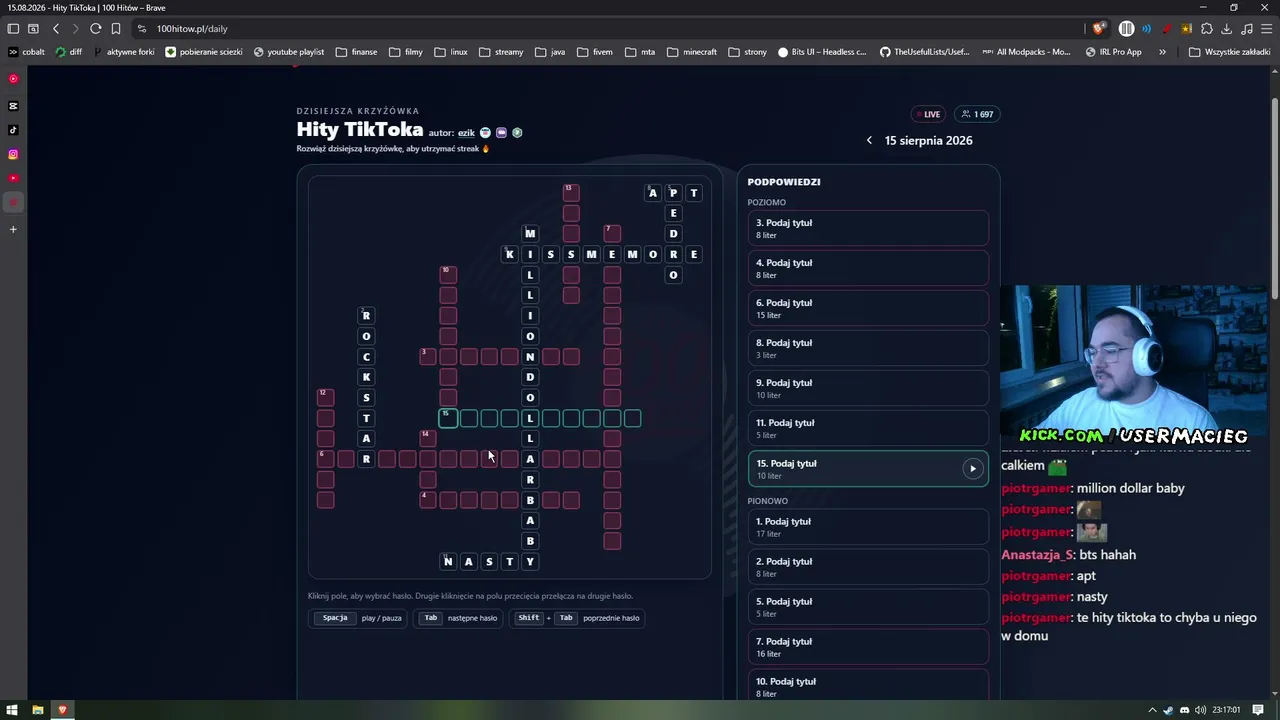Click the round white extension icon in toolbar
Image resolution: width=1280 pixels, height=720 pixels.
[1127, 29]
